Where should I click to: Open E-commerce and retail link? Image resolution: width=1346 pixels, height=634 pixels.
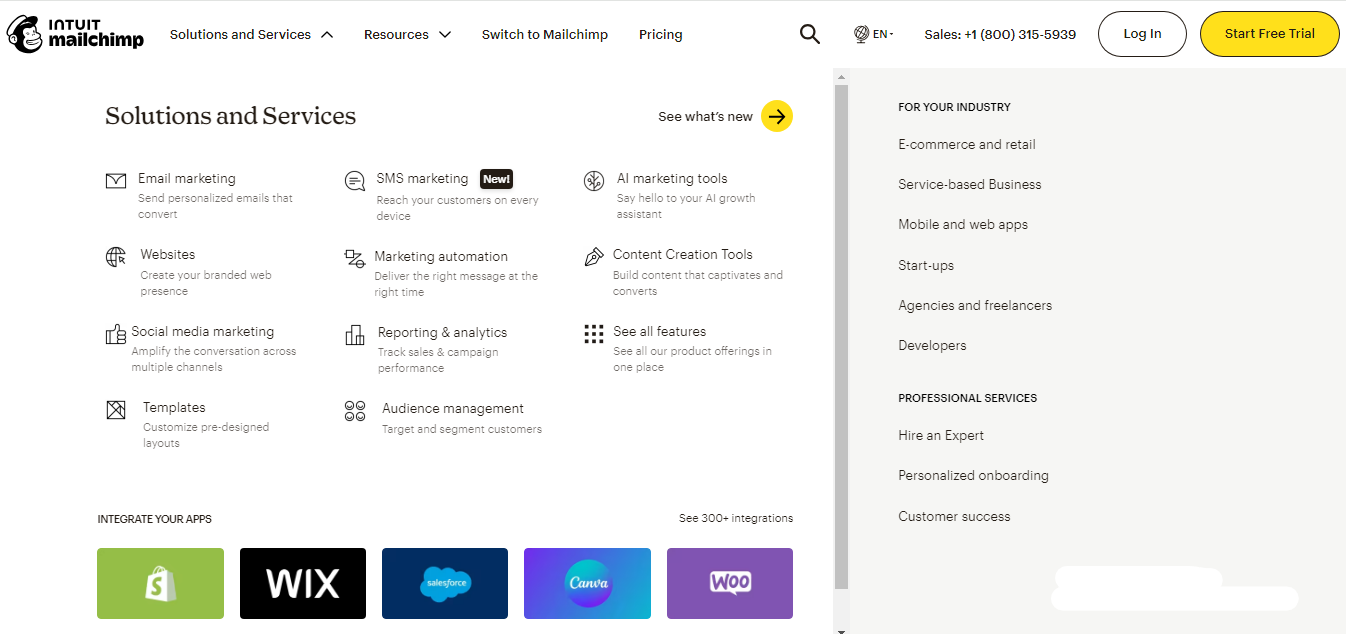(967, 144)
